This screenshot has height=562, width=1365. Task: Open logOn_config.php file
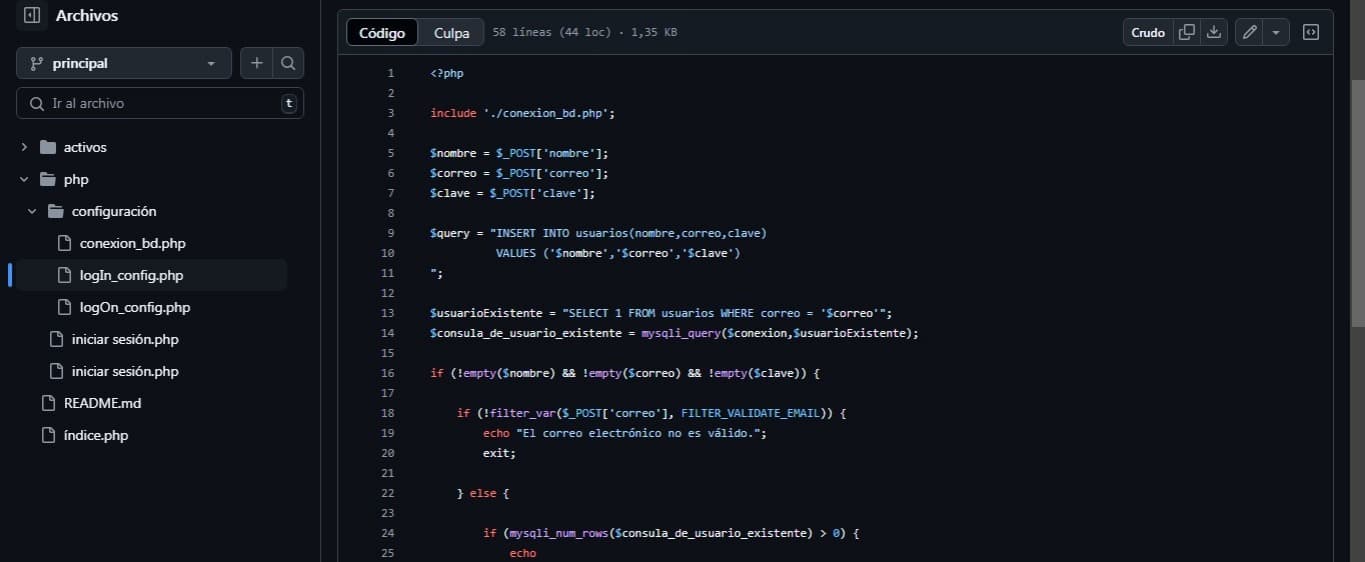pos(134,307)
